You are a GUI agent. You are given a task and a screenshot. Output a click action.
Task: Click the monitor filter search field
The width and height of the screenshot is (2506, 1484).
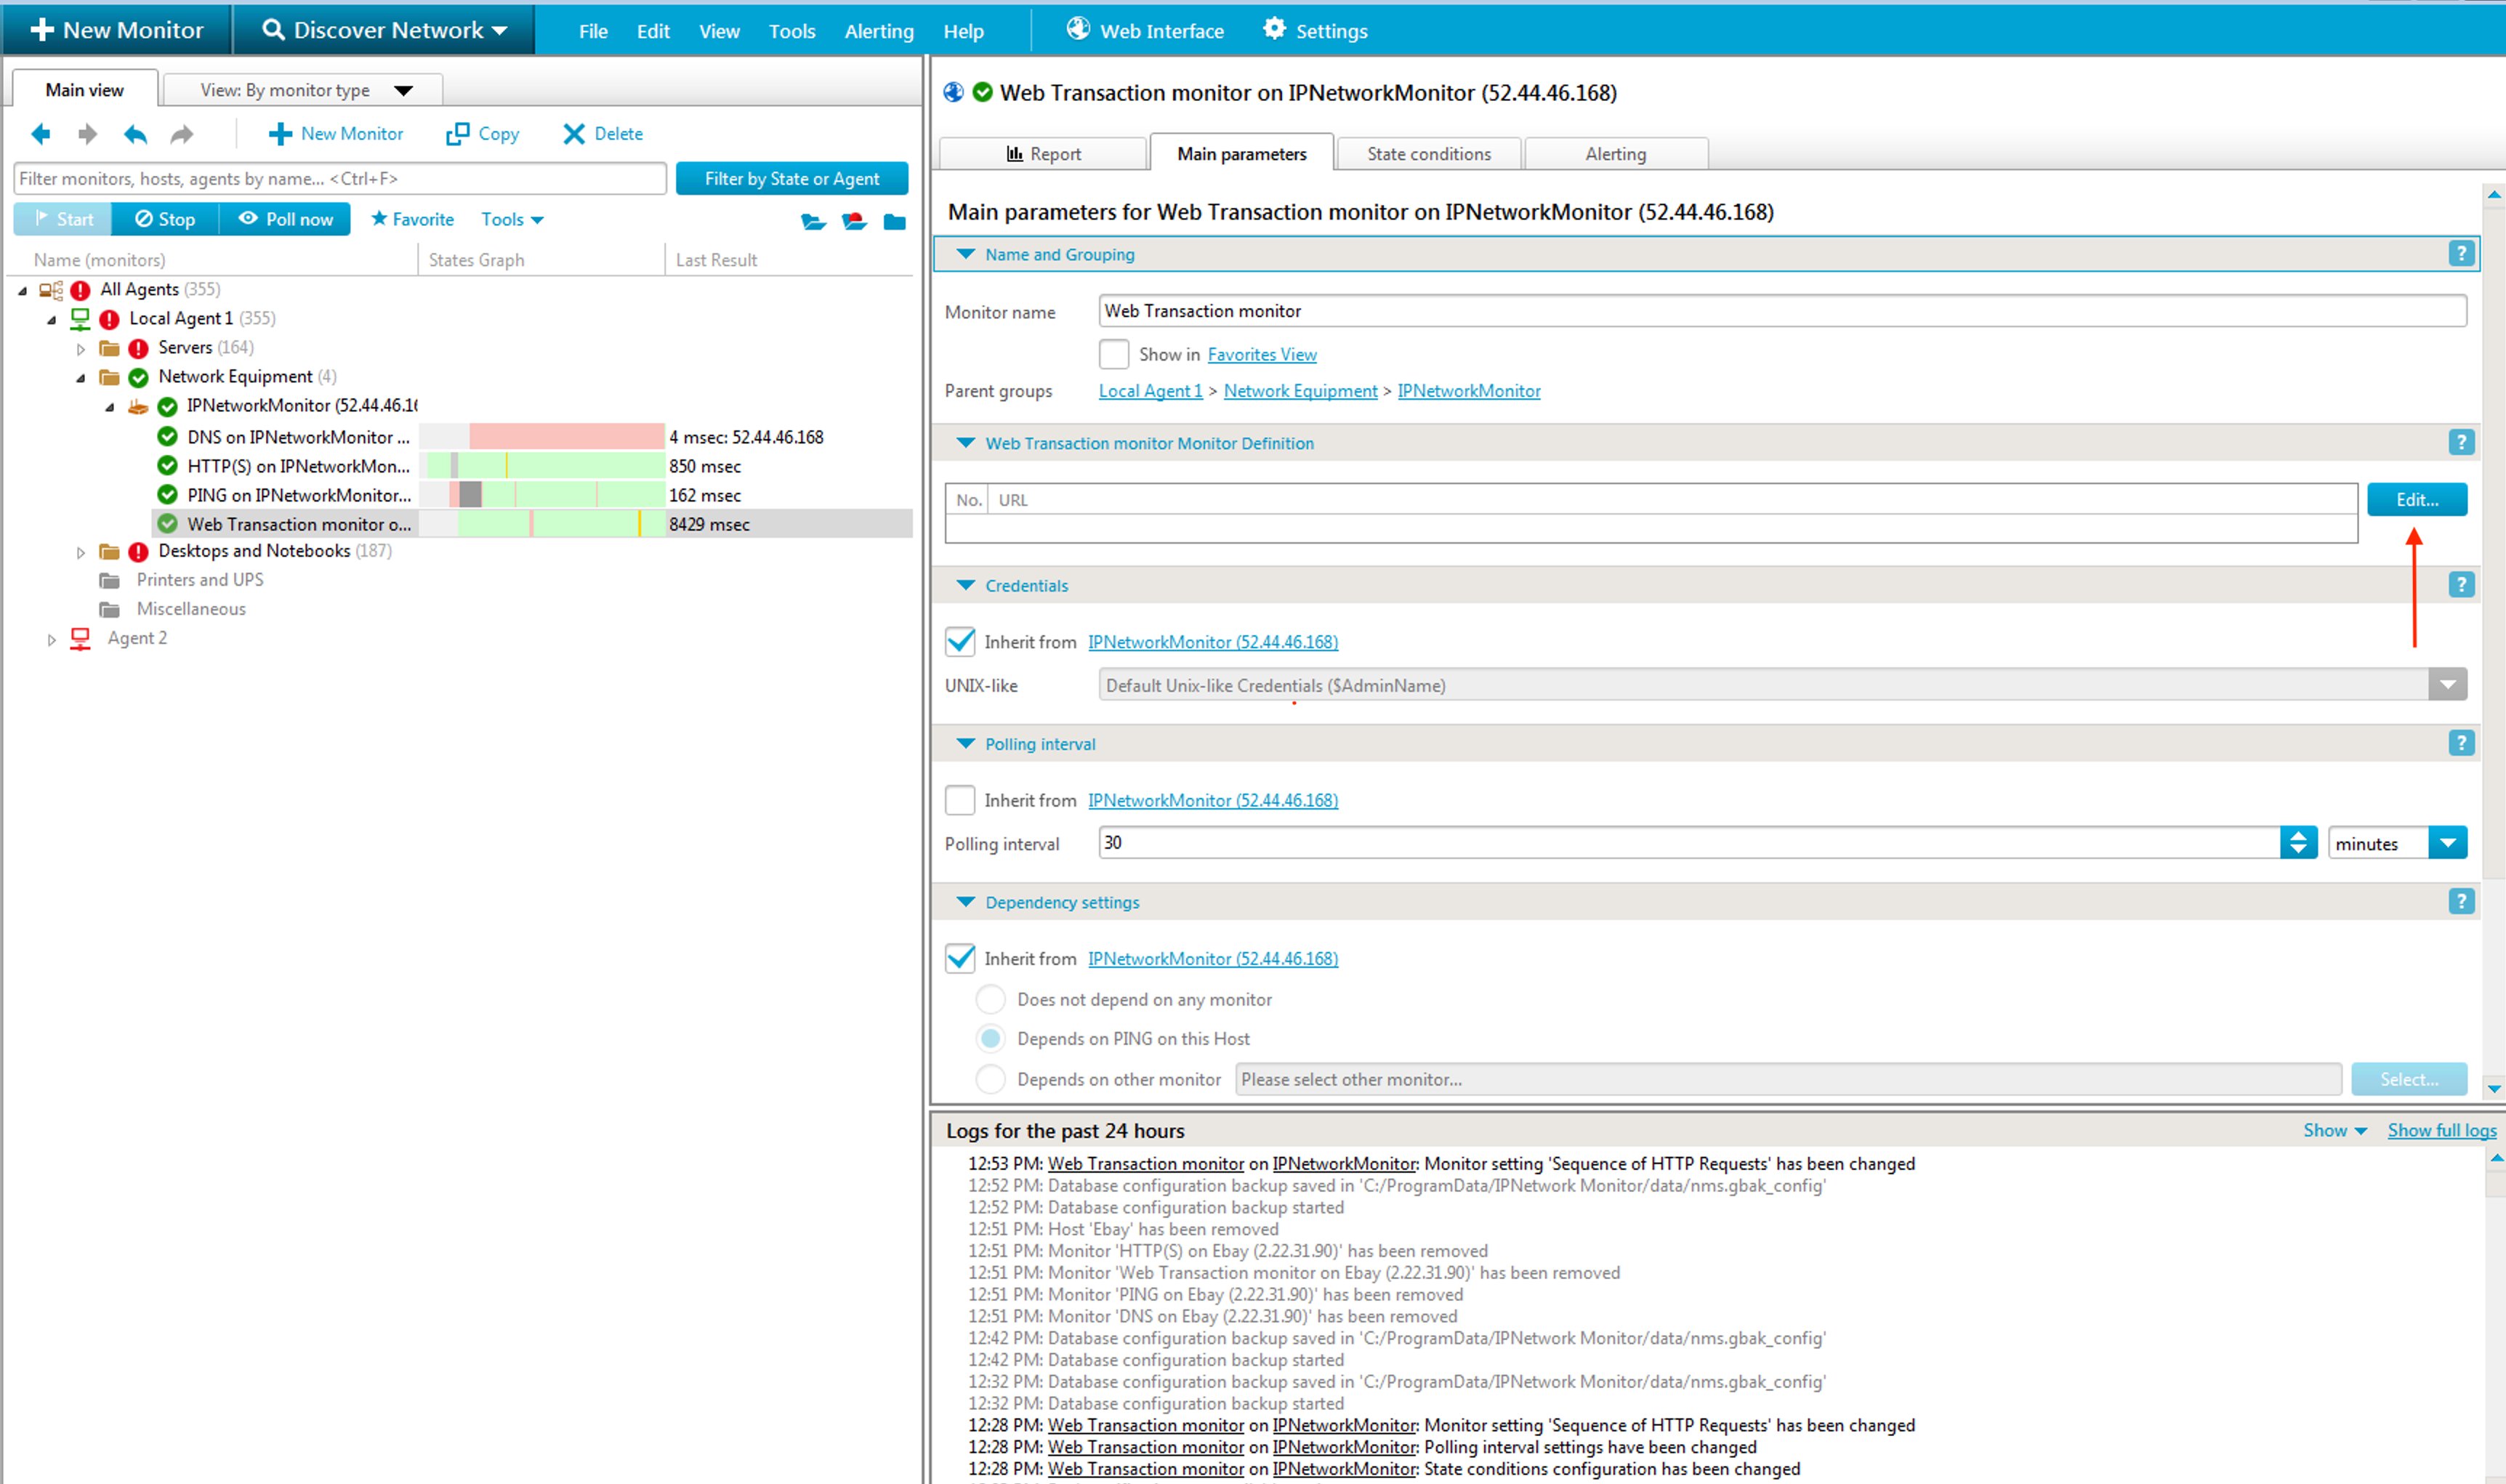coord(340,178)
